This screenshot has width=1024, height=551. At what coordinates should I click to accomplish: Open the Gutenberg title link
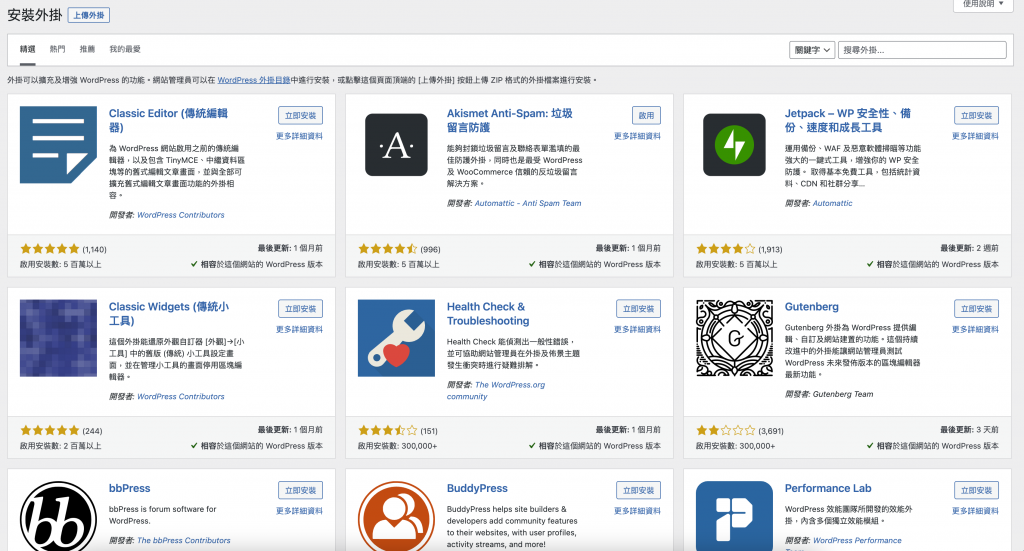coord(812,307)
